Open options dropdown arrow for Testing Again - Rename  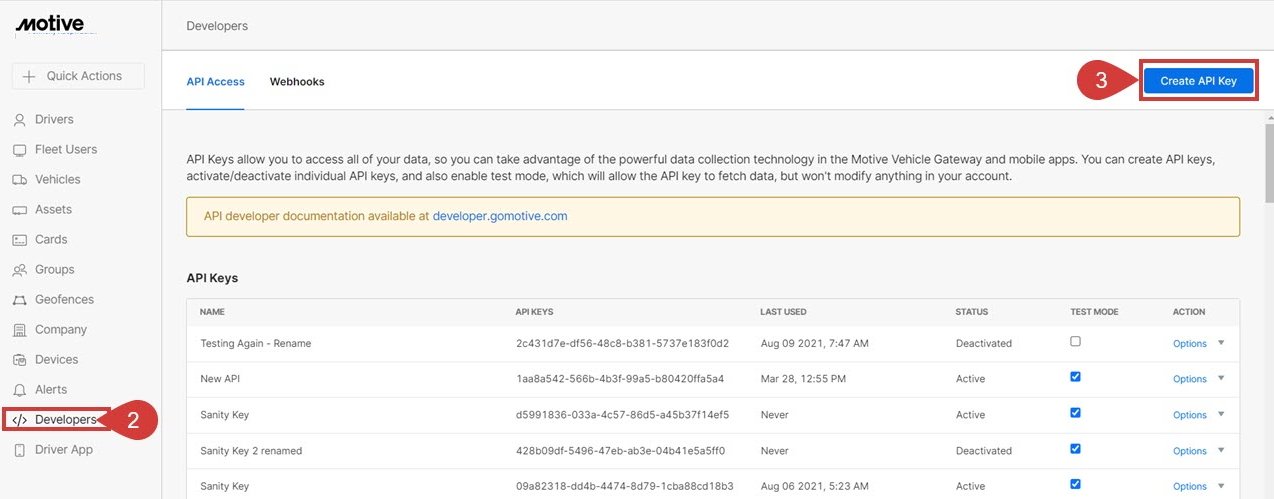pyautogui.click(x=1221, y=343)
